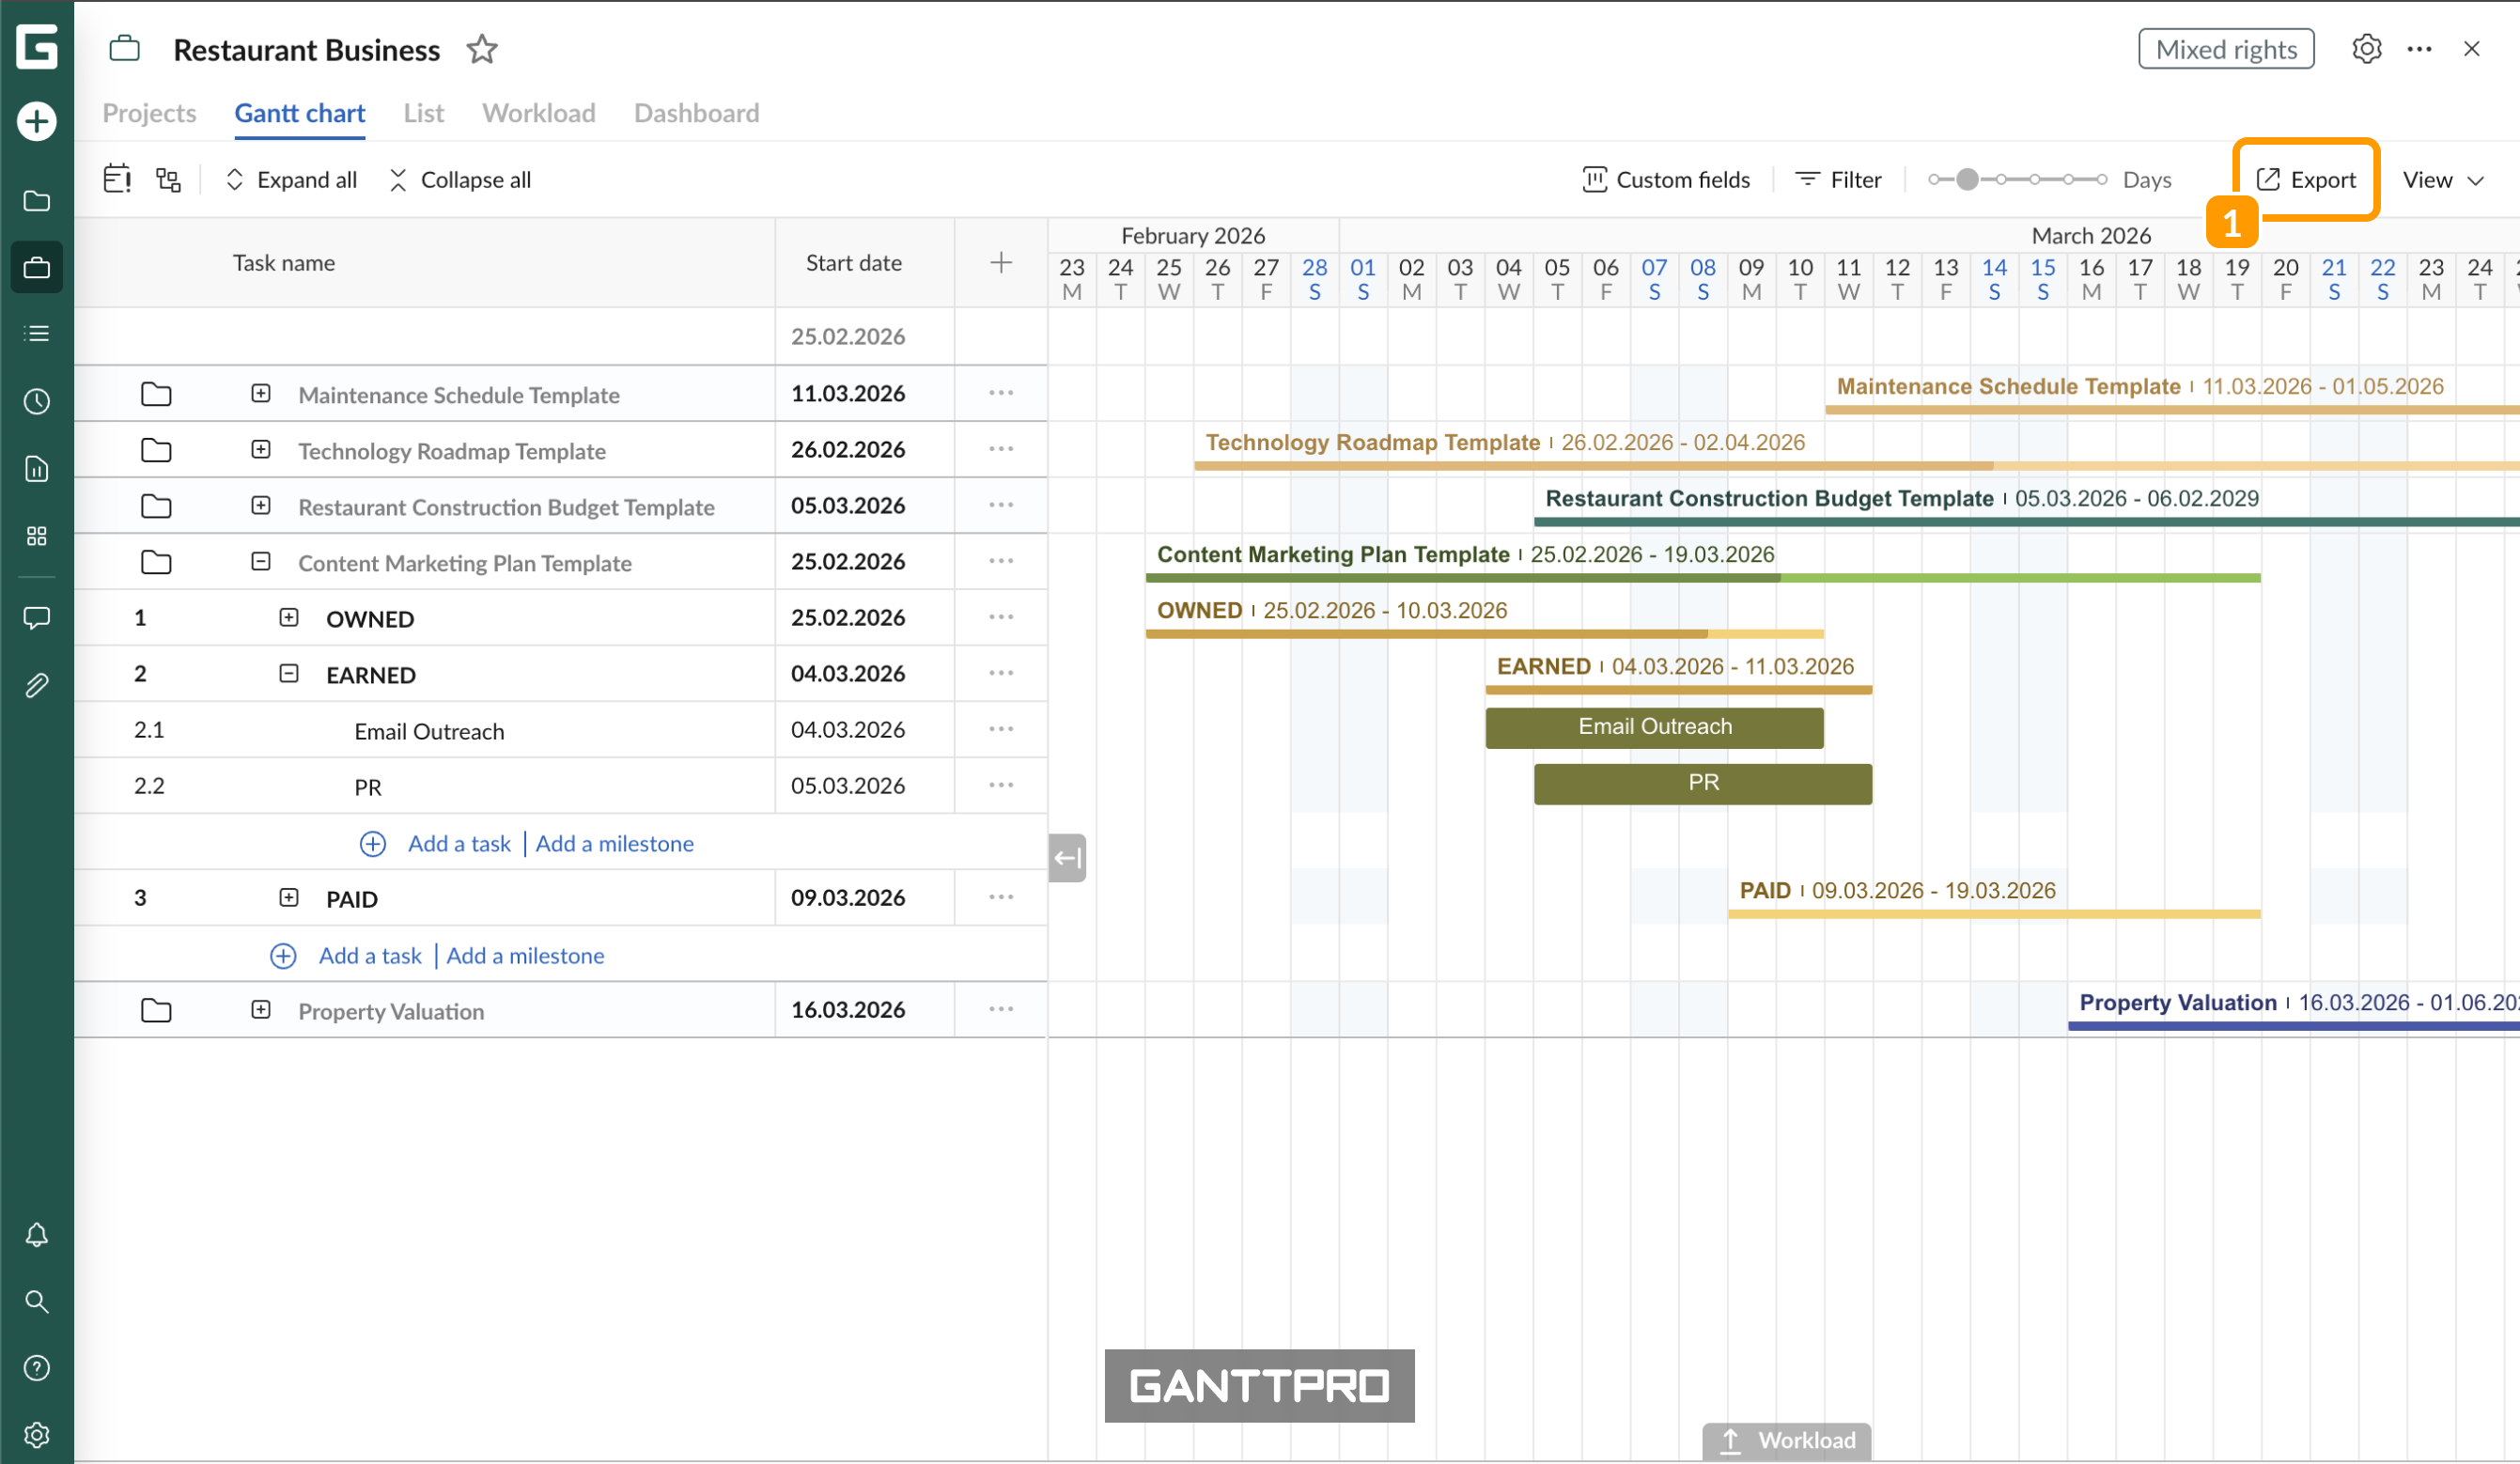The image size is (2520, 1464).
Task: Open portfolio settings gear icon at top right
Action: pyautogui.click(x=2366, y=49)
